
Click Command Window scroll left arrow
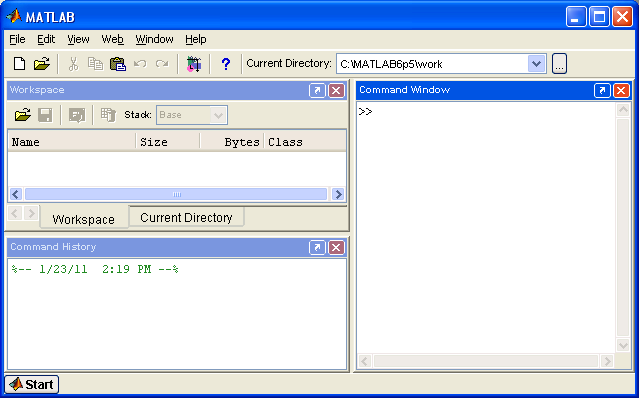(365, 361)
